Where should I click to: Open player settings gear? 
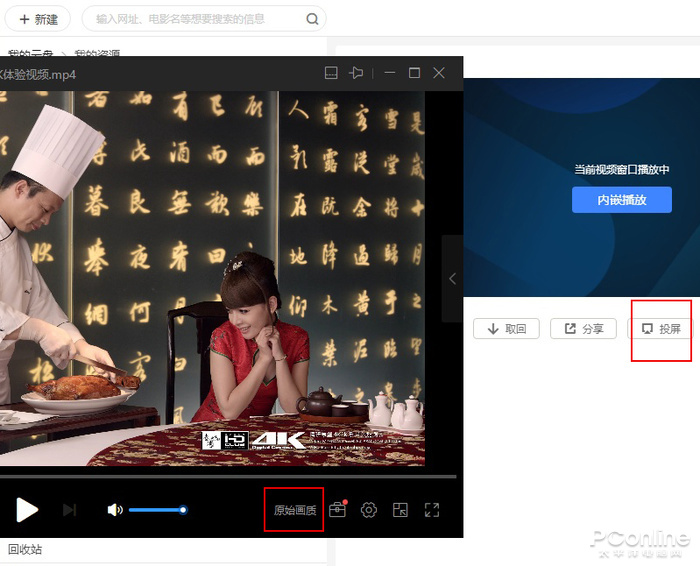pos(369,510)
